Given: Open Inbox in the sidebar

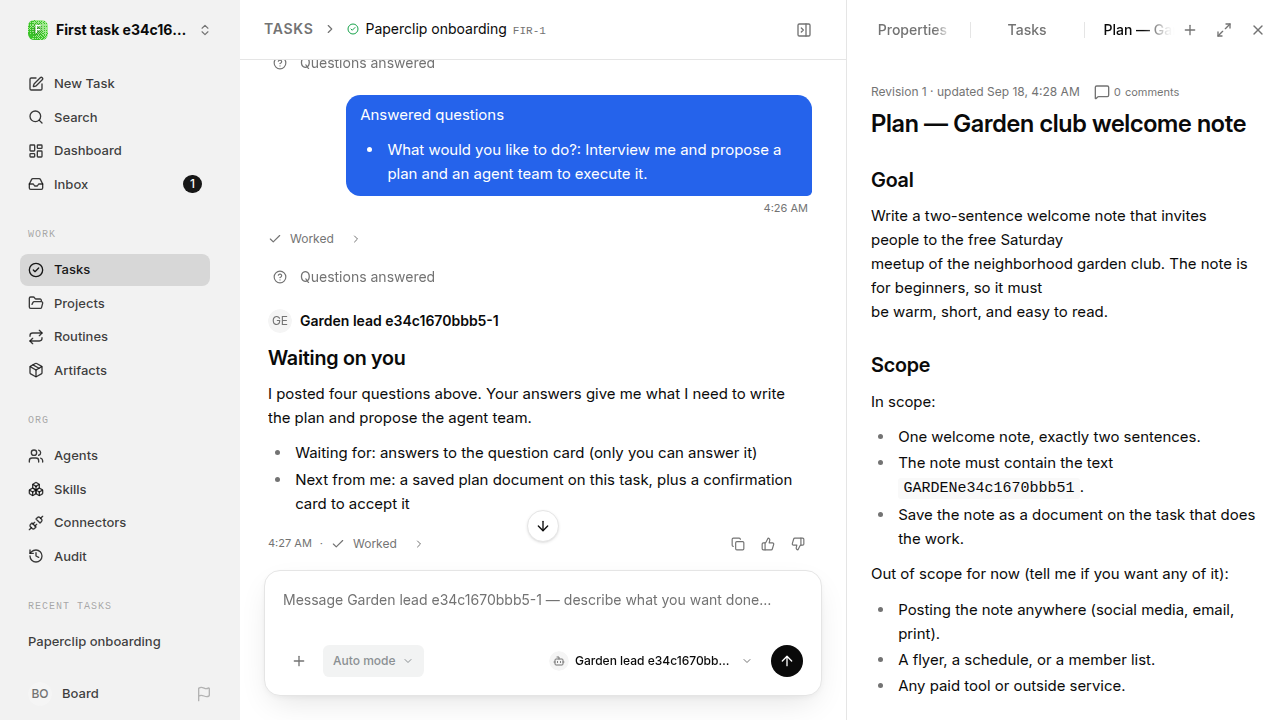Looking at the screenshot, I should click(x=115, y=184).
